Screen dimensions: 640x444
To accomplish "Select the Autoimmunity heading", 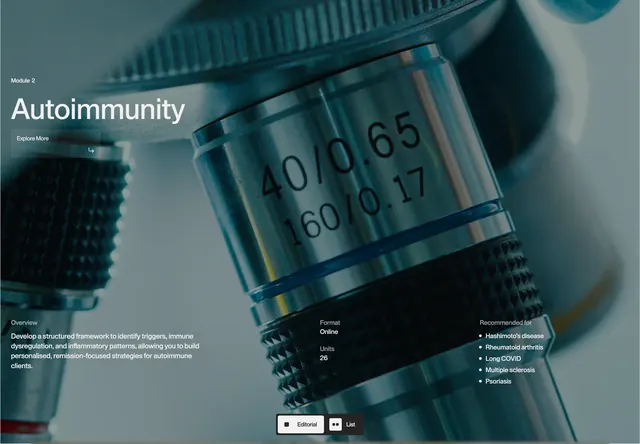I will pos(98,109).
